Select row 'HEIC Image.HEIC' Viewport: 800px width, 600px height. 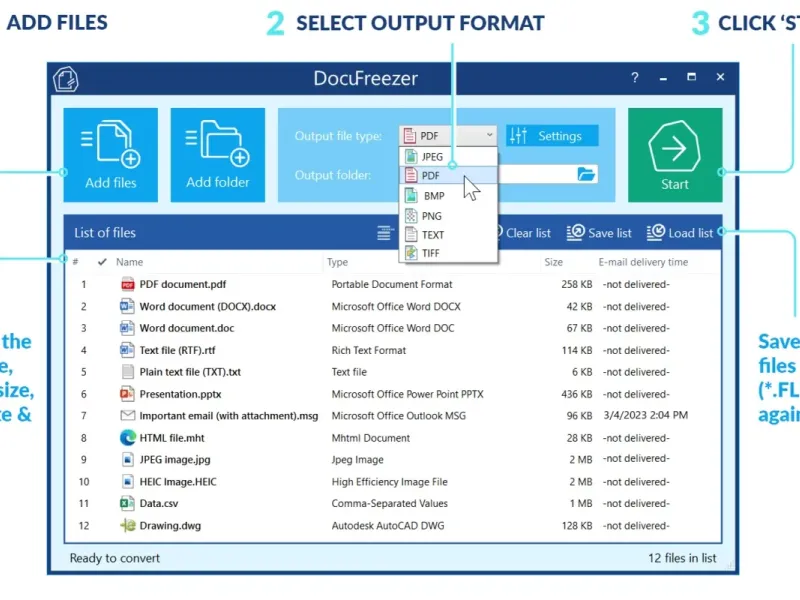tap(393, 482)
